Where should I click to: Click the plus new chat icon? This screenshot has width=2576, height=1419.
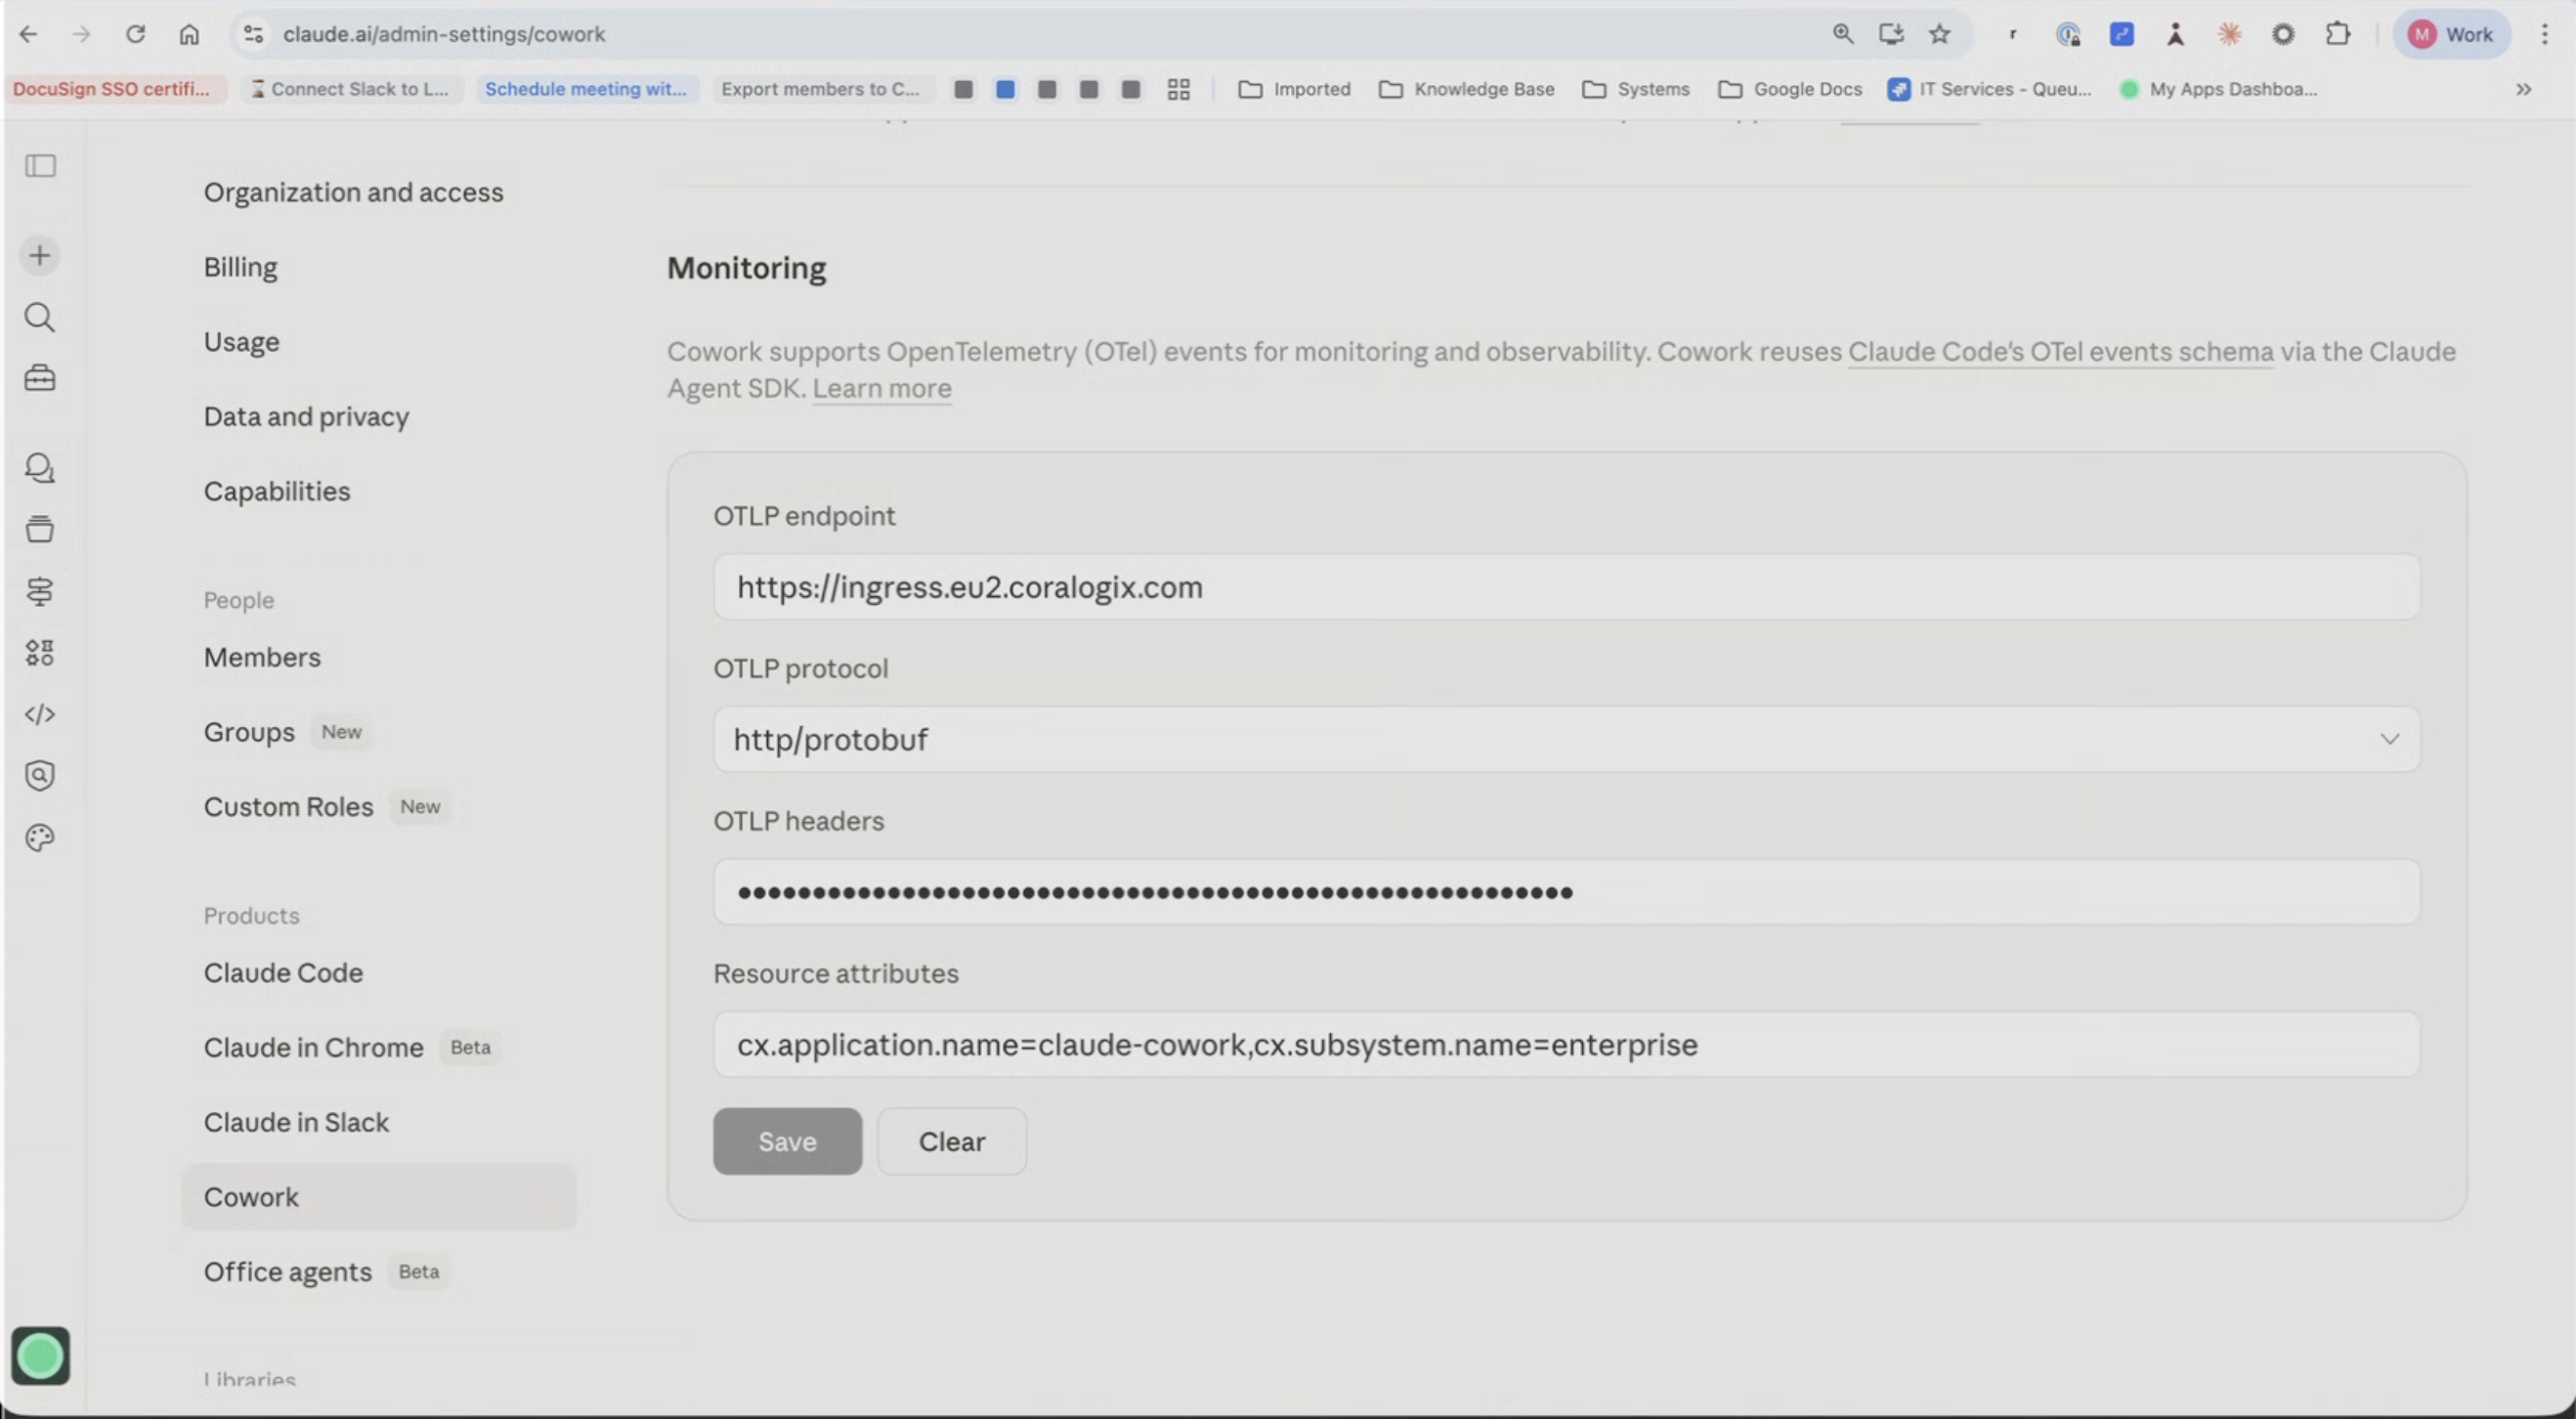40,256
